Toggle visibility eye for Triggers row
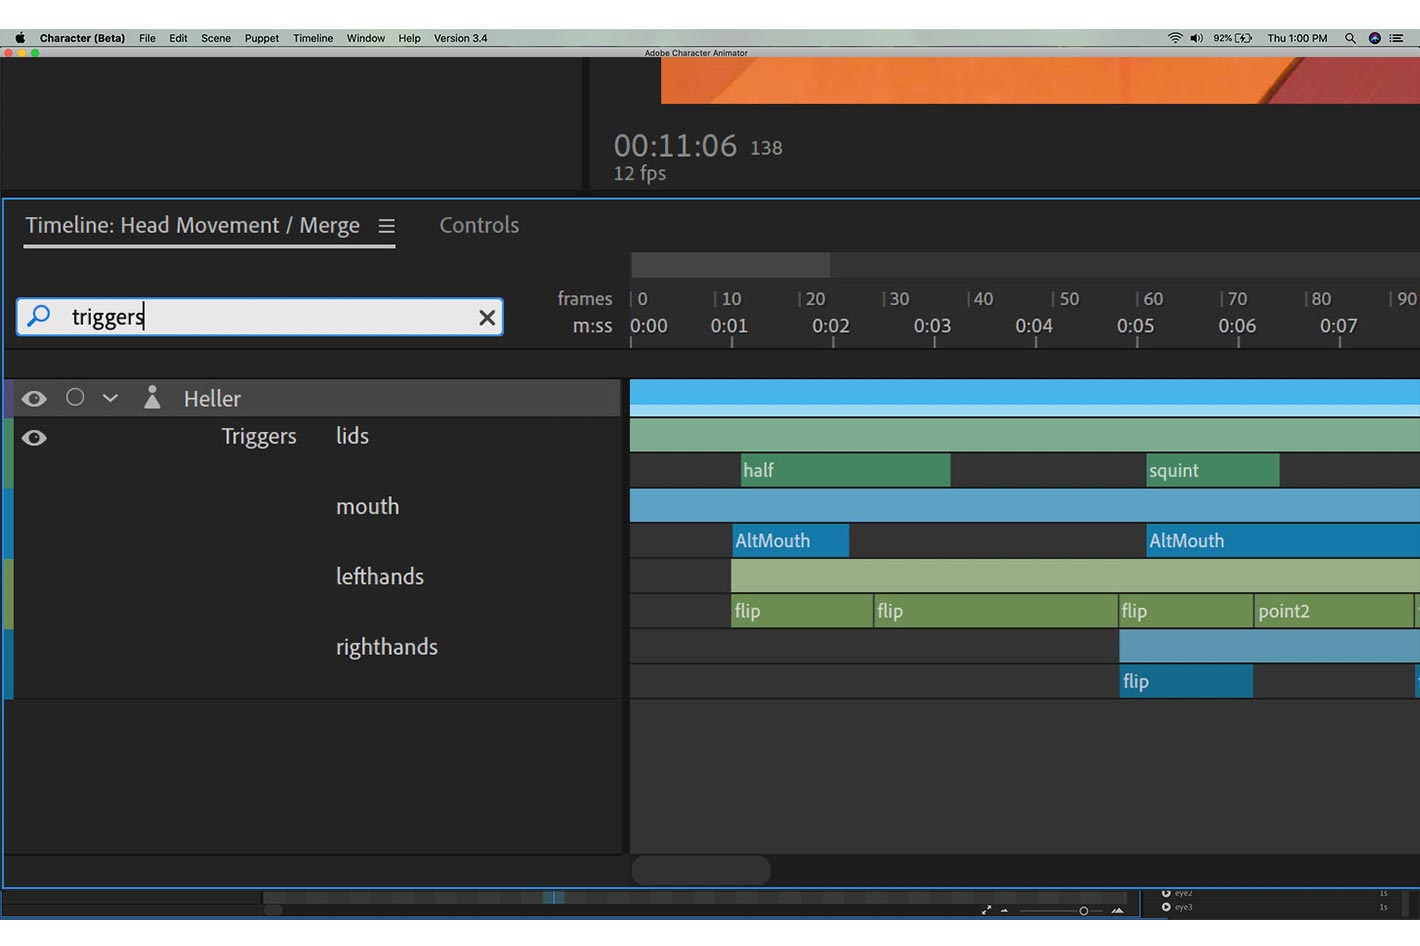This screenshot has width=1420, height=946. click(x=34, y=438)
